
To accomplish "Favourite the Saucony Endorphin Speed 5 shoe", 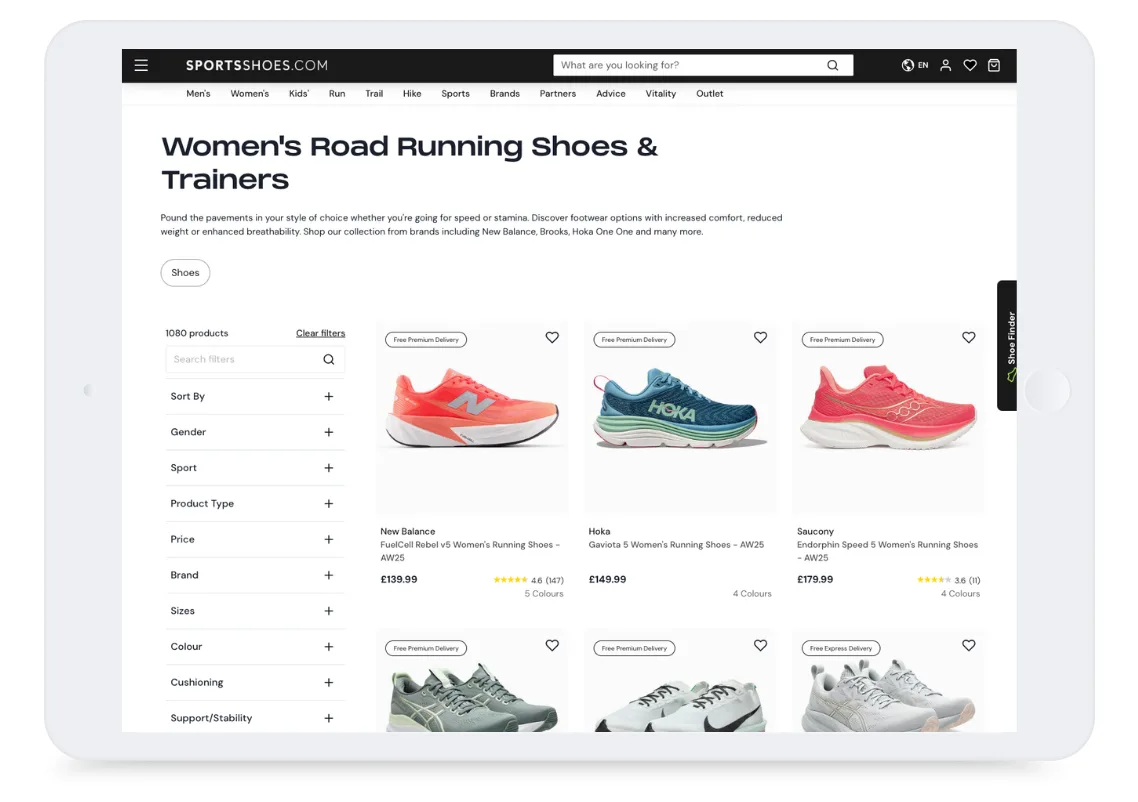I will coord(969,337).
